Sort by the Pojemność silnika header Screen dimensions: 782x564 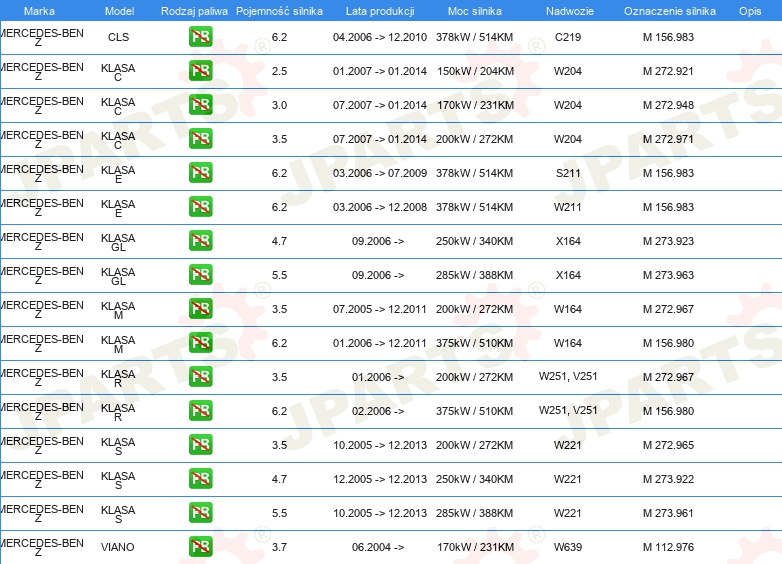(x=279, y=10)
